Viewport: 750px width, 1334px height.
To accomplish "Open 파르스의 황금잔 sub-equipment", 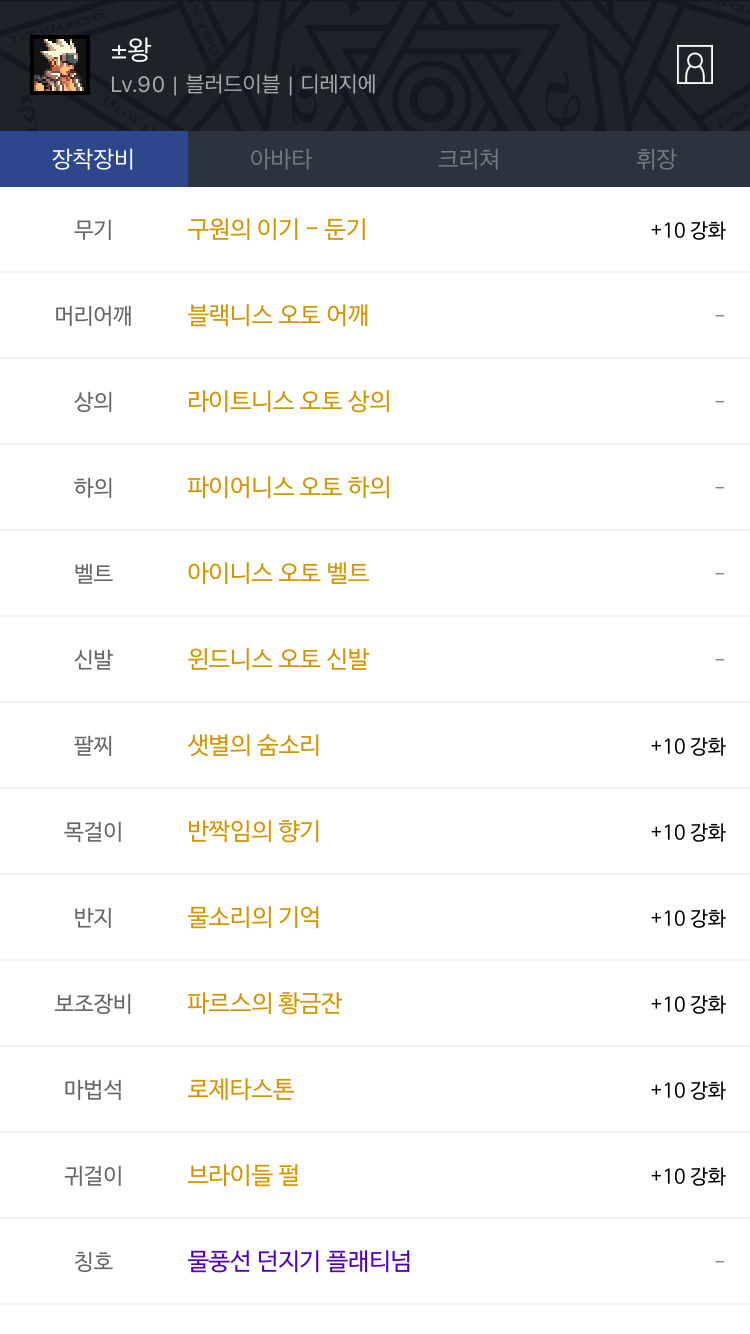I will (x=265, y=1003).
